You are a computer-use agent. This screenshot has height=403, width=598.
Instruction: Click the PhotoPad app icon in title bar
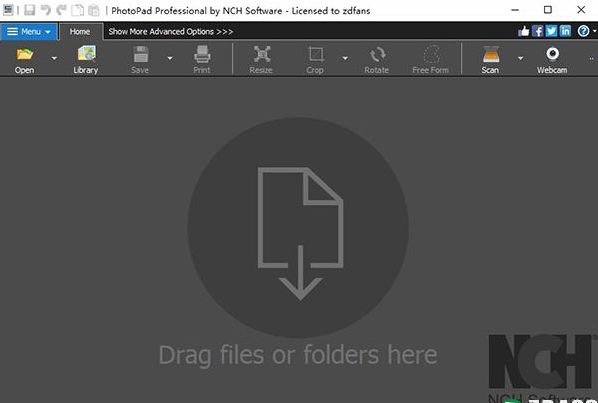click(8, 10)
